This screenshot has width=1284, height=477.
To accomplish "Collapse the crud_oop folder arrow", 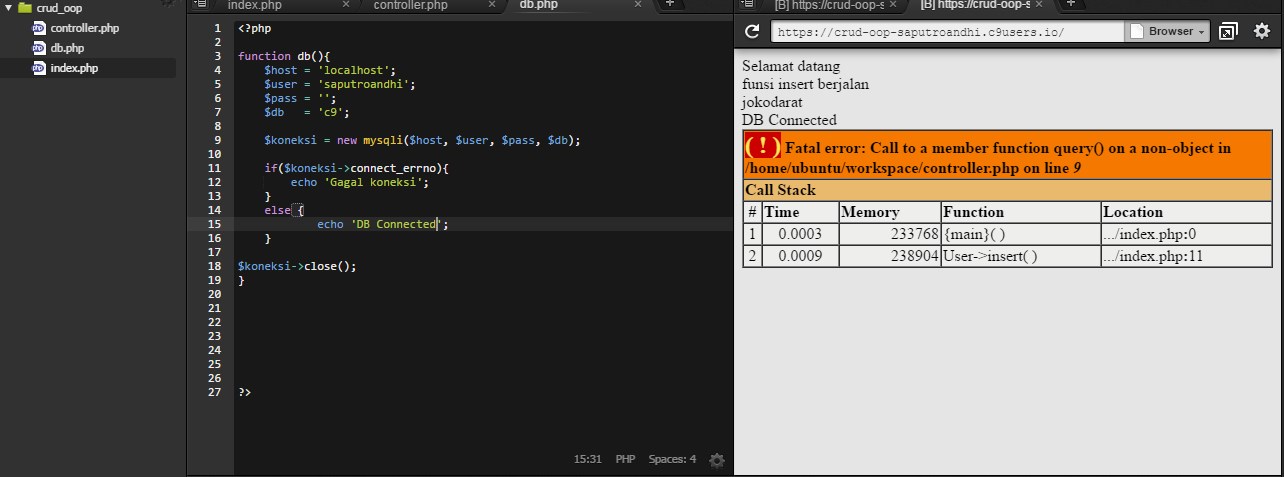I will [x=8, y=8].
